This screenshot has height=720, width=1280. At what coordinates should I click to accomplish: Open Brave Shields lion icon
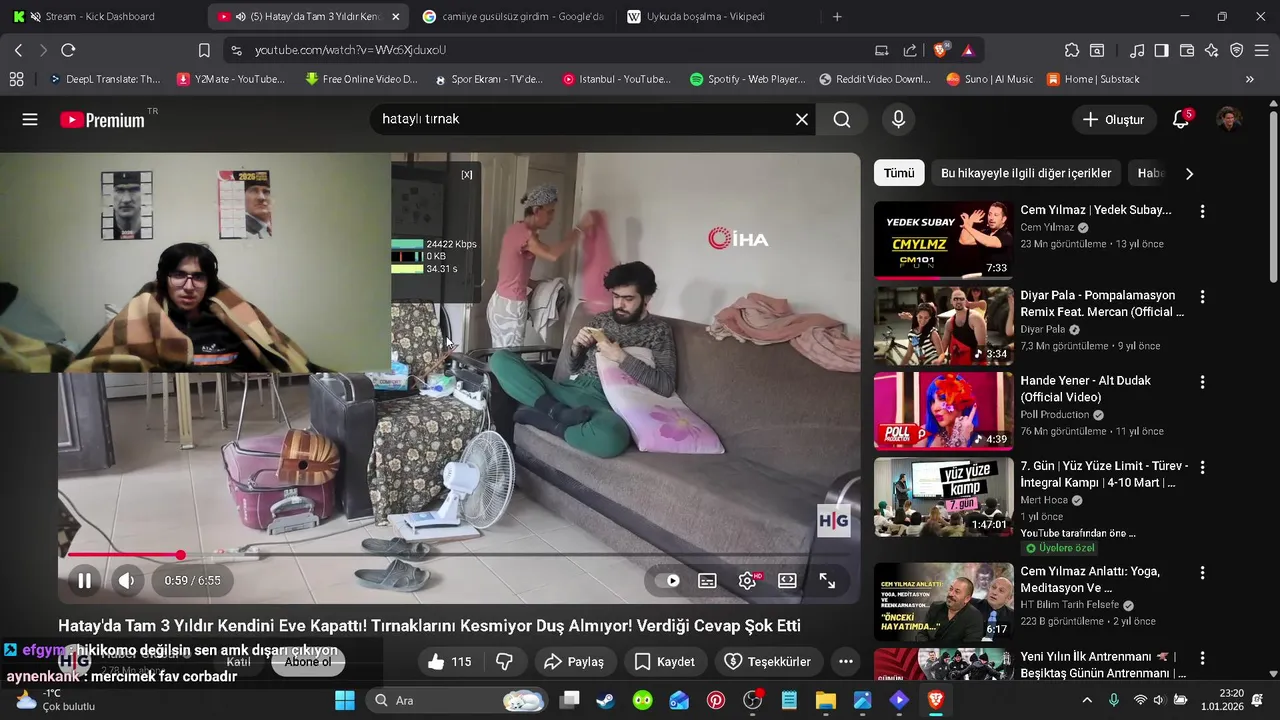941,50
